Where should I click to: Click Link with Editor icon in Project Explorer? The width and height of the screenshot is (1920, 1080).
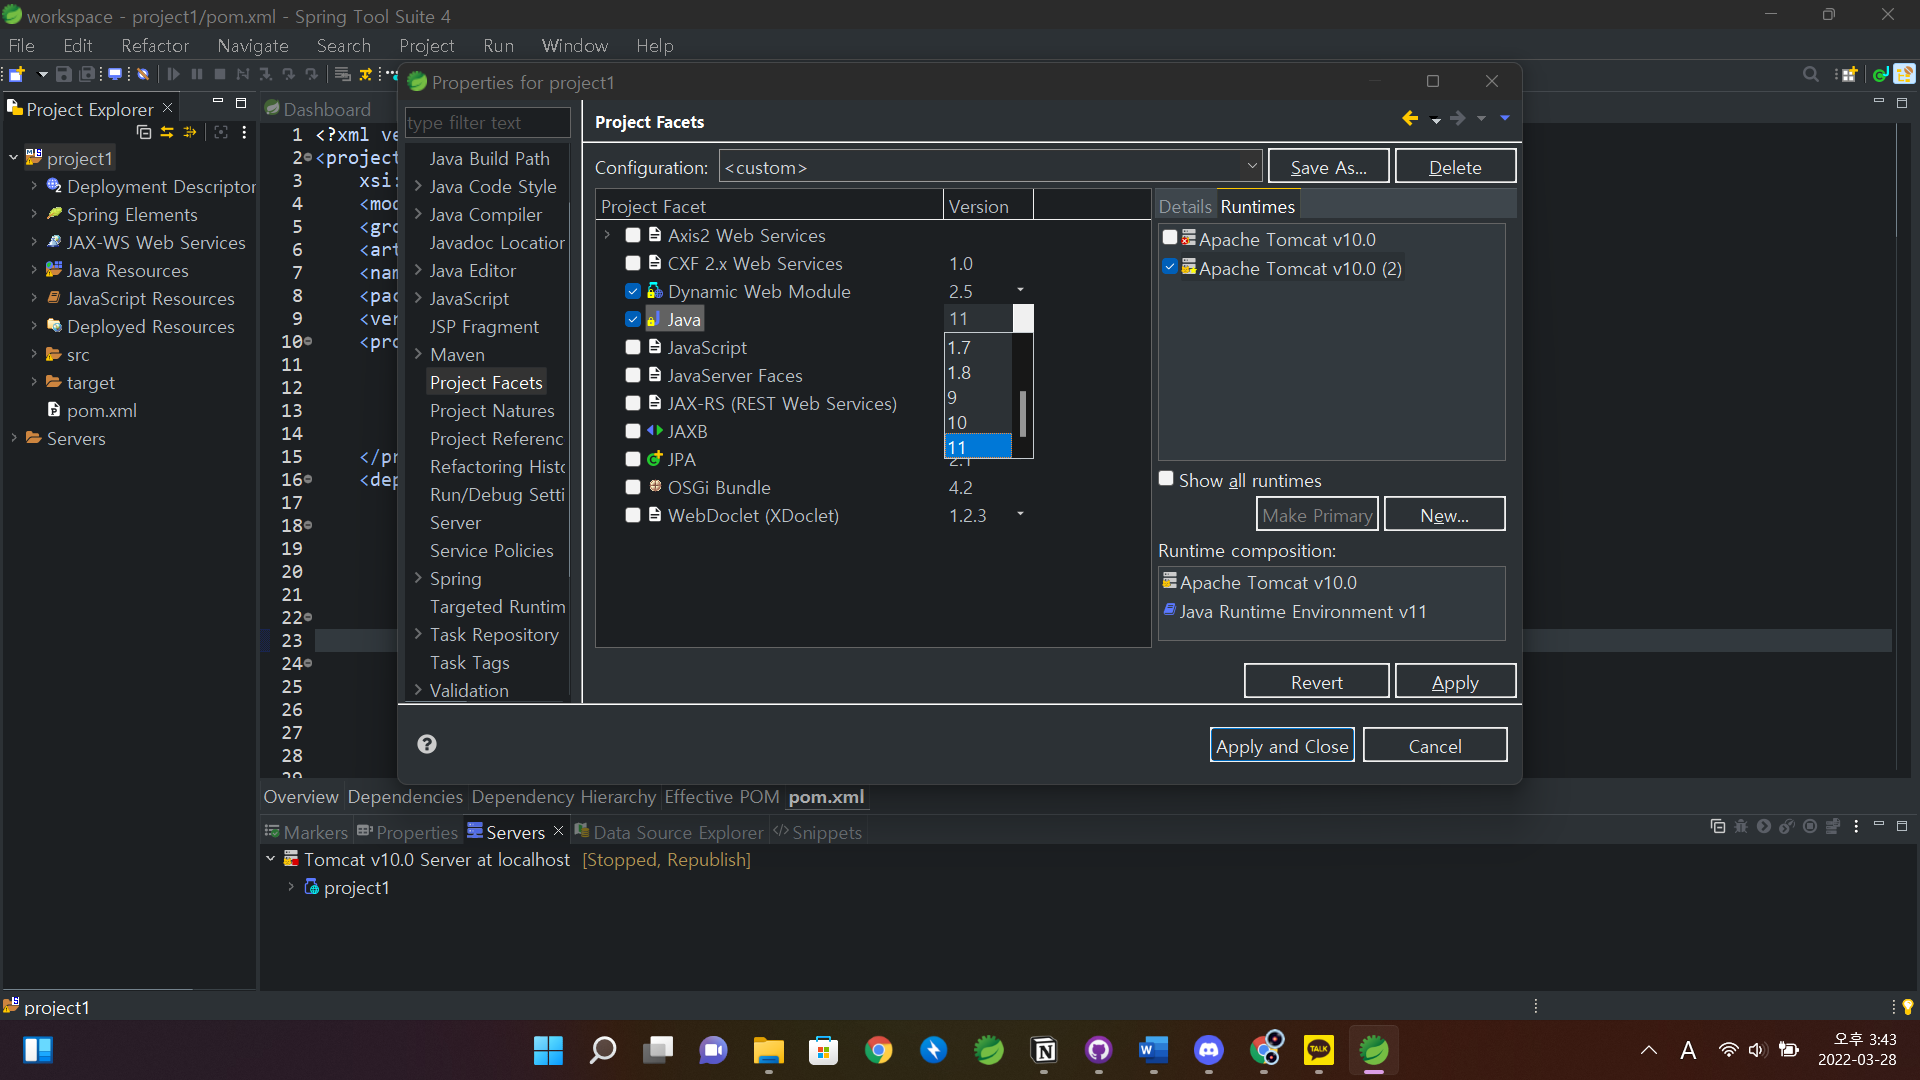(167, 132)
